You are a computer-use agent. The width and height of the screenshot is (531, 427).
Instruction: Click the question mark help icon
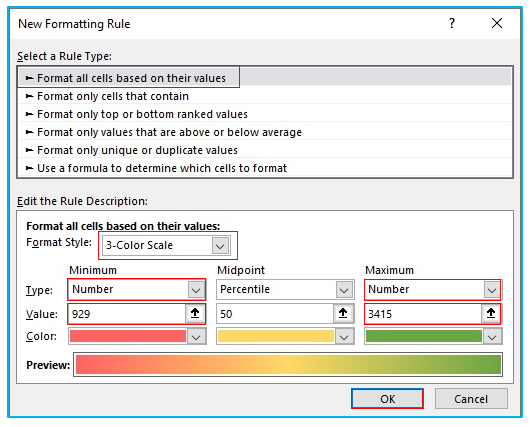pos(452,23)
